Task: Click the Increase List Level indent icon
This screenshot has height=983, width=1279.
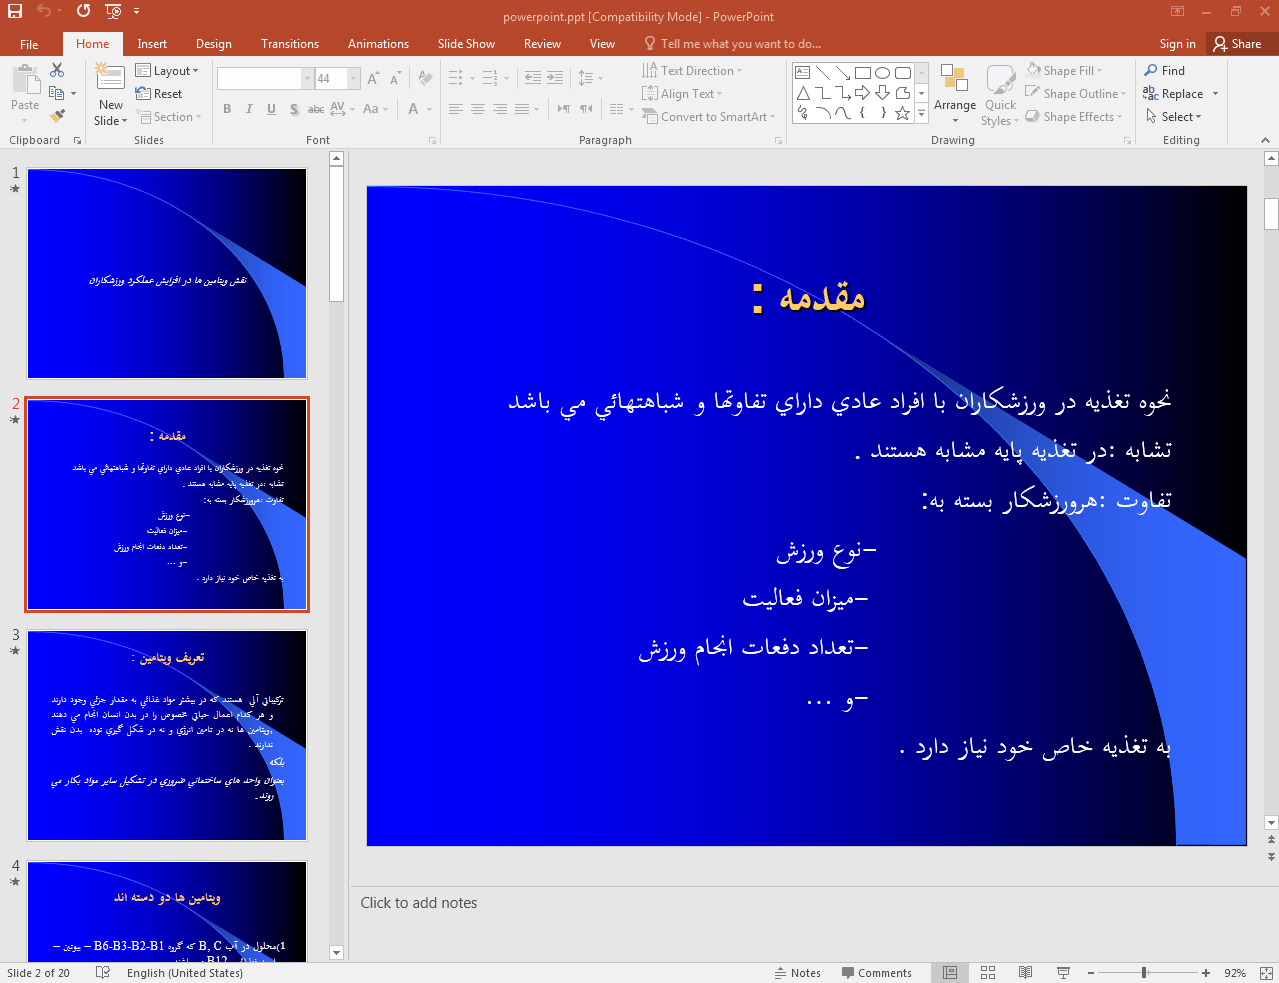Action: [555, 78]
